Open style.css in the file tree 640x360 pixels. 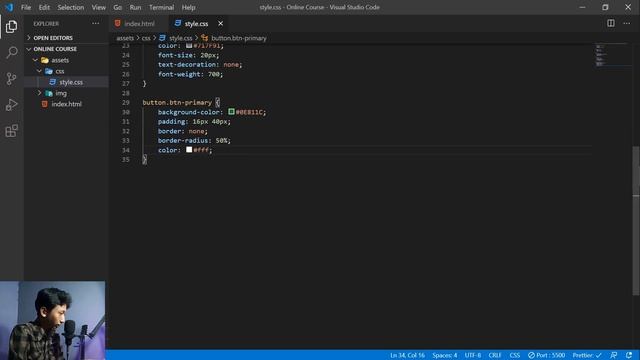click(x=65, y=82)
